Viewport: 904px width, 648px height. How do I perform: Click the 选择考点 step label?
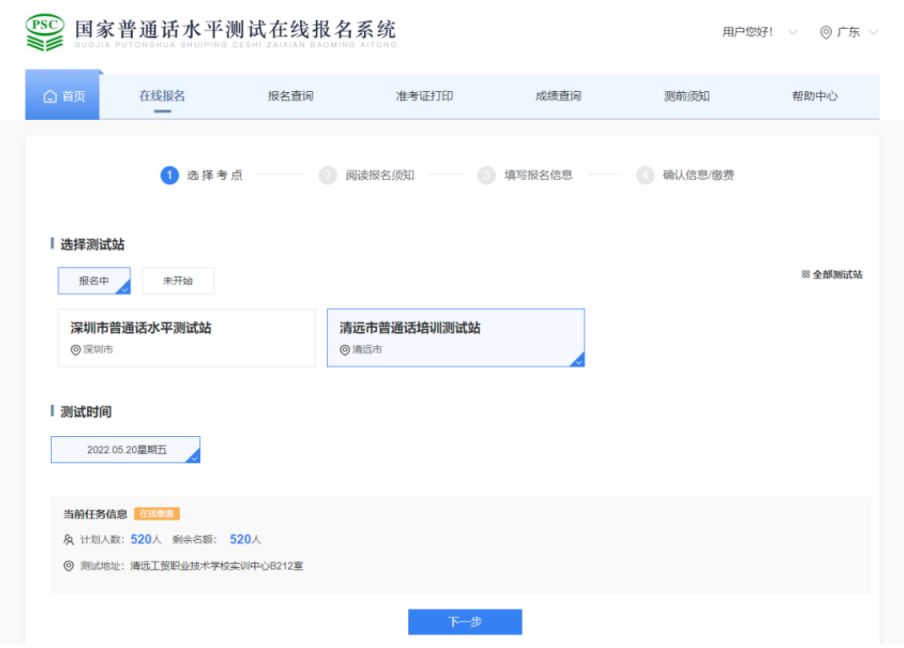pos(214,175)
